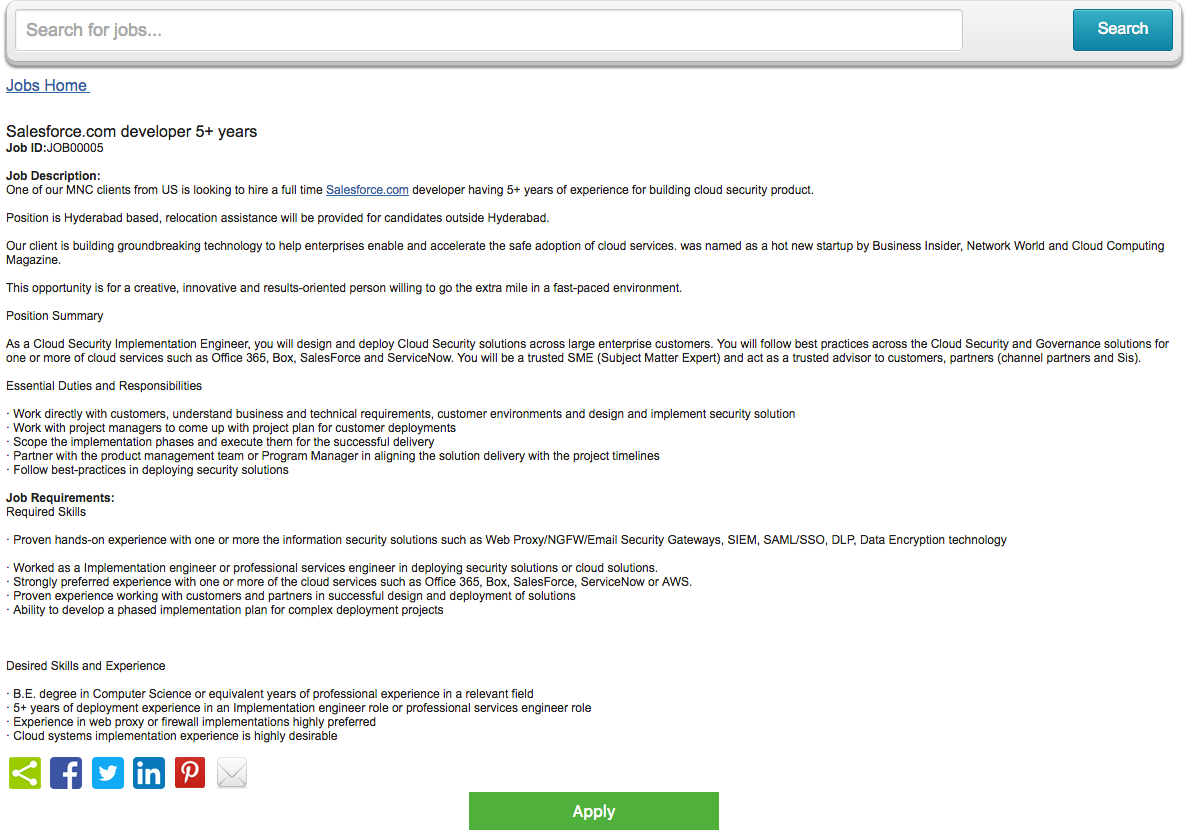Click the Job ID JOB00005 text
This screenshot has height=836, width=1190.
tap(55, 148)
